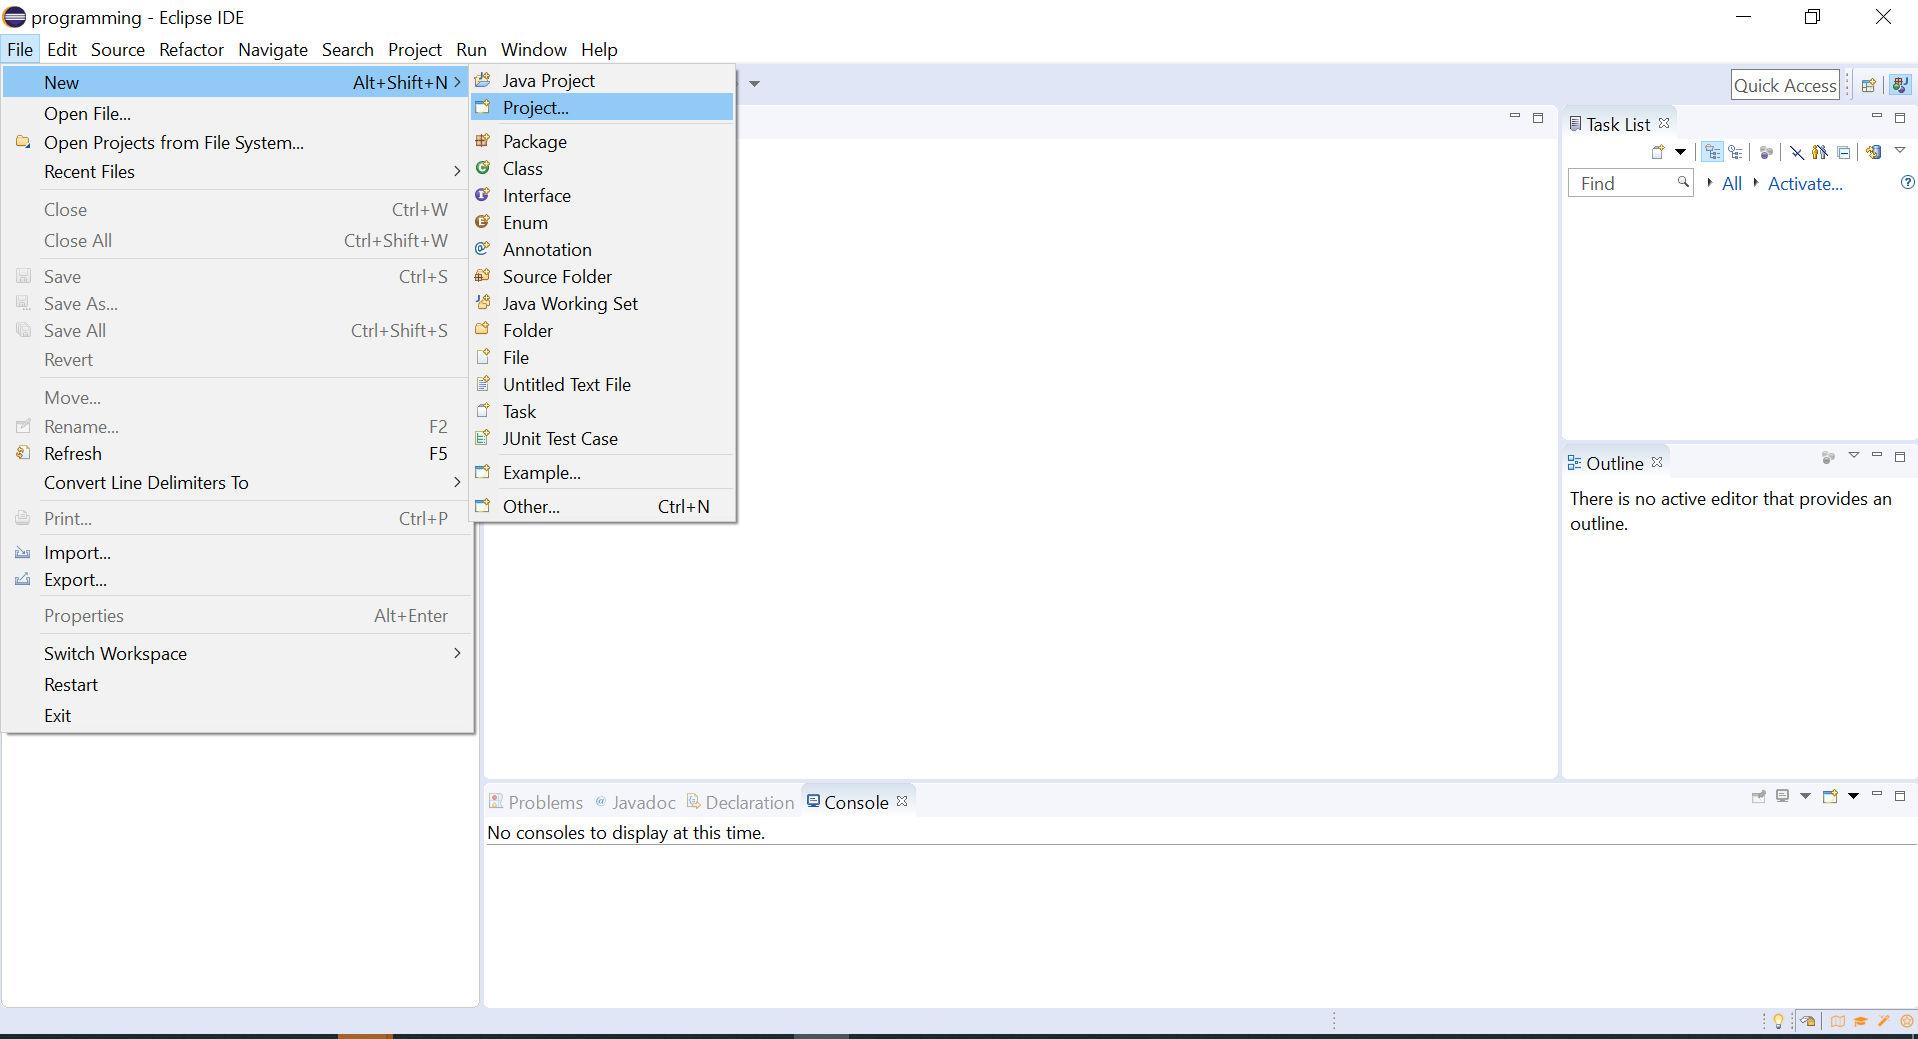Create a new Annotation
This screenshot has width=1918, height=1039.
tap(603, 249)
